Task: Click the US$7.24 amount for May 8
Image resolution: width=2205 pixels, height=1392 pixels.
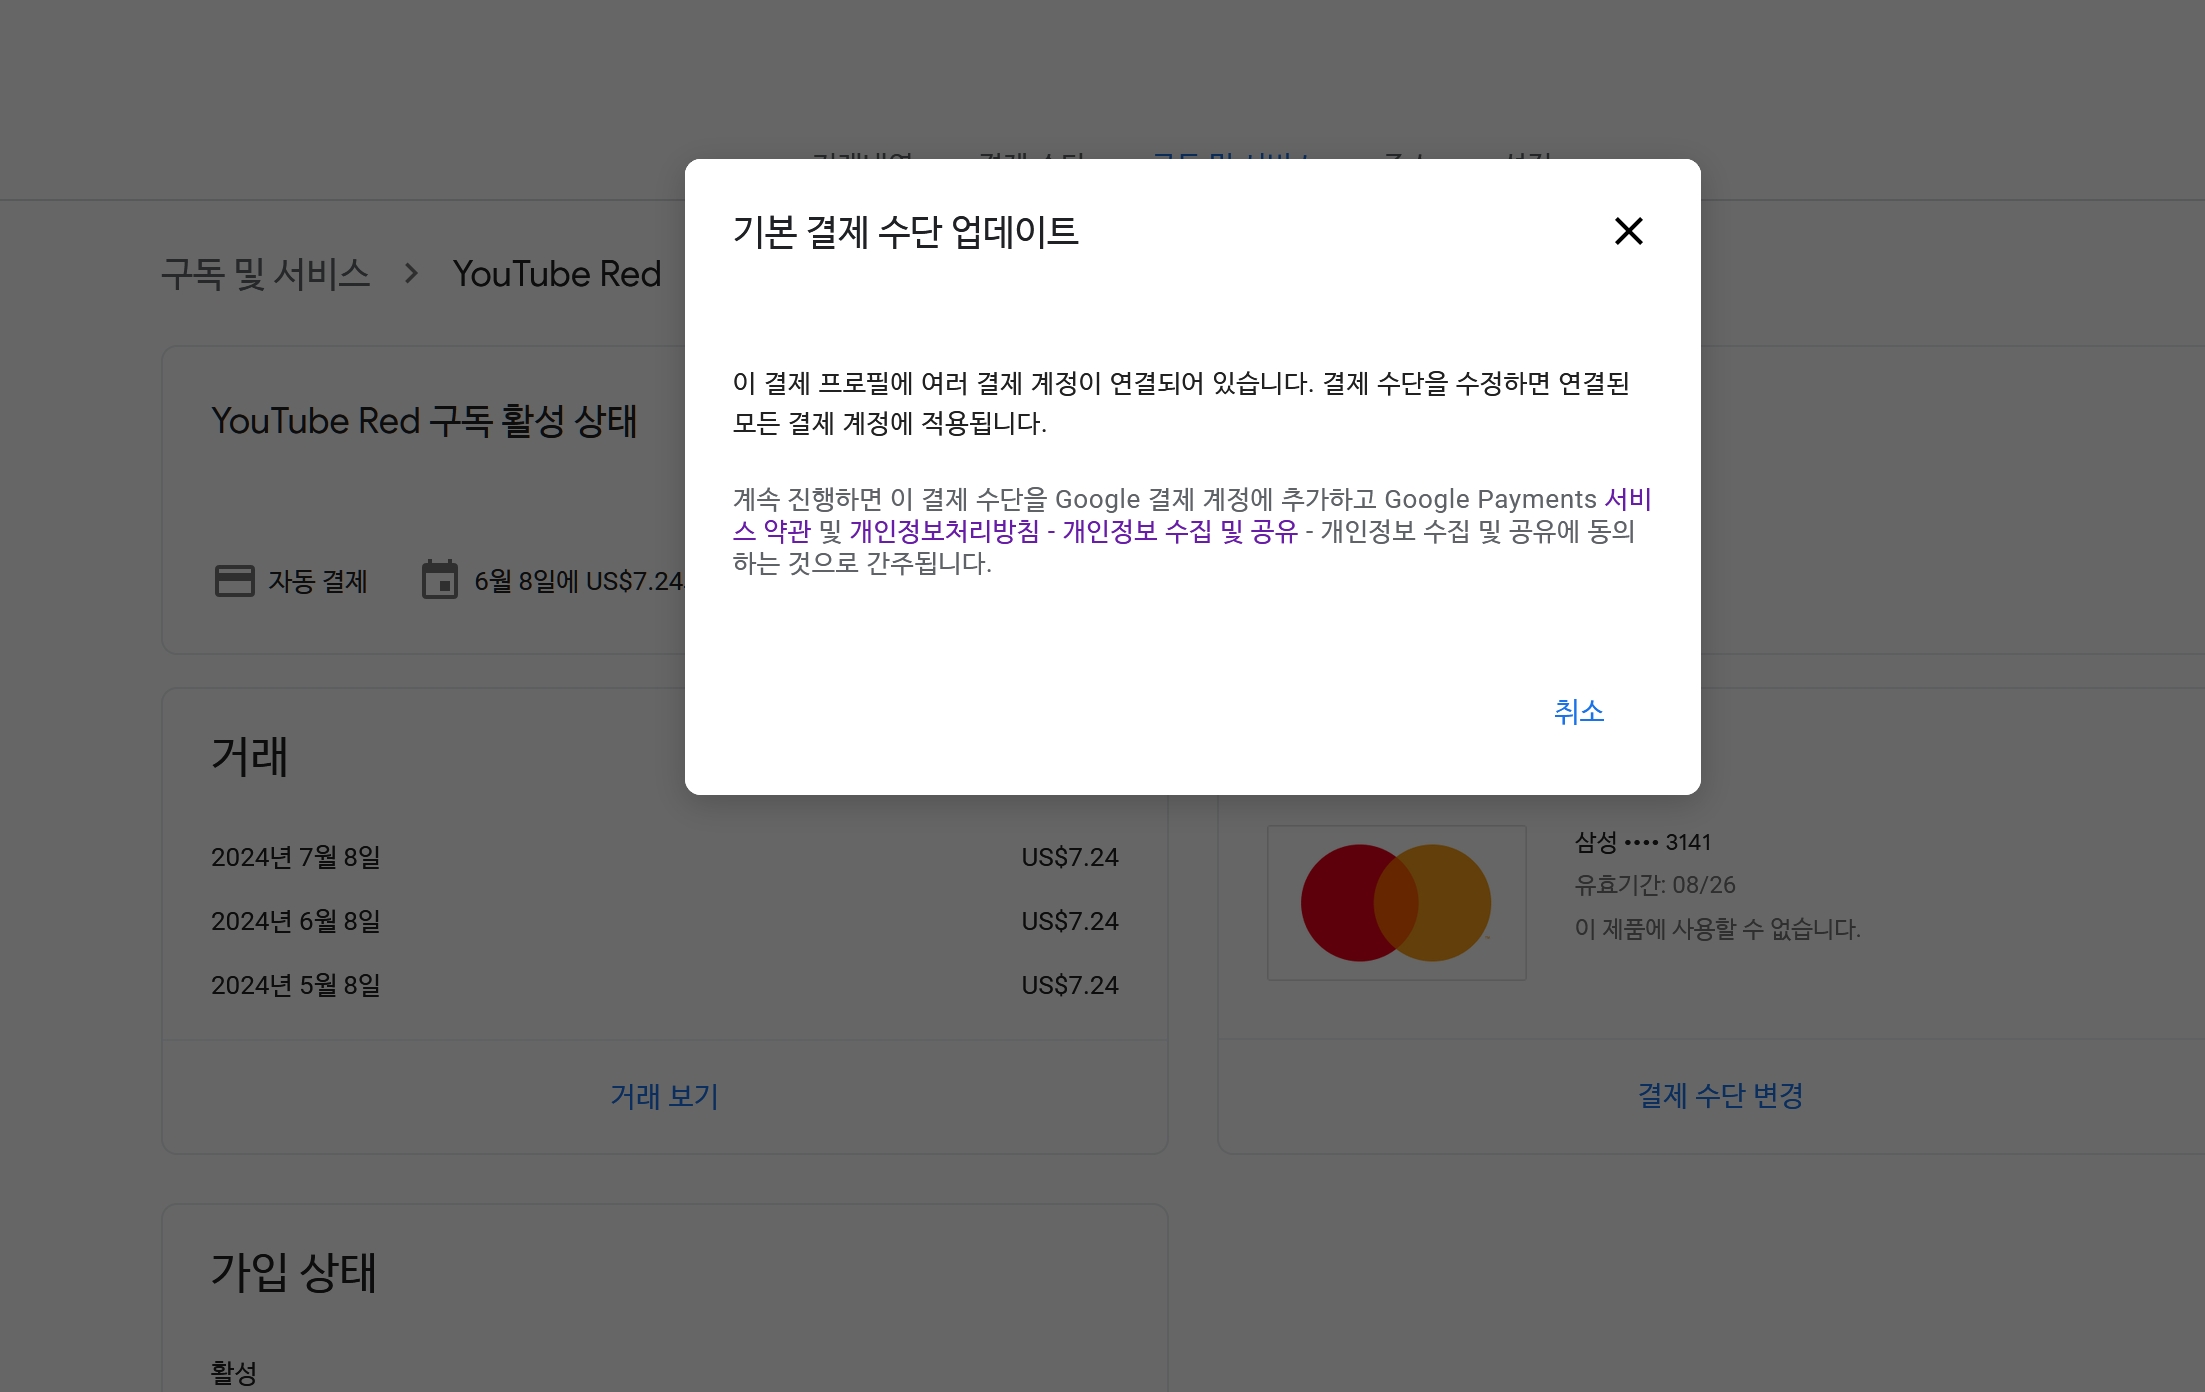Action: 1069,985
